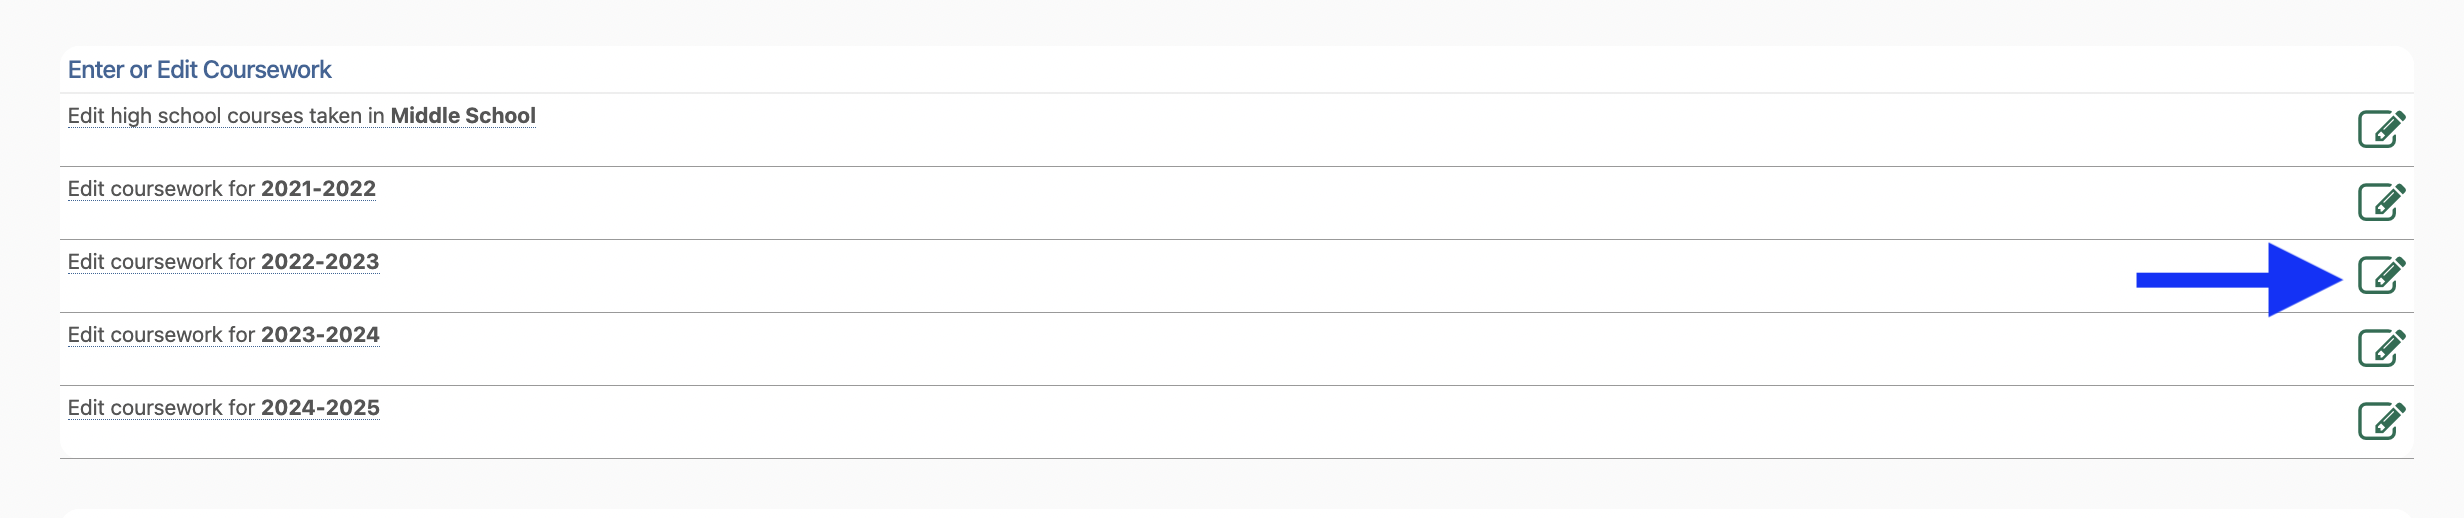This screenshot has height=518, width=2464.
Task: Click the bold '2023-2024' year label
Action: [x=320, y=335]
